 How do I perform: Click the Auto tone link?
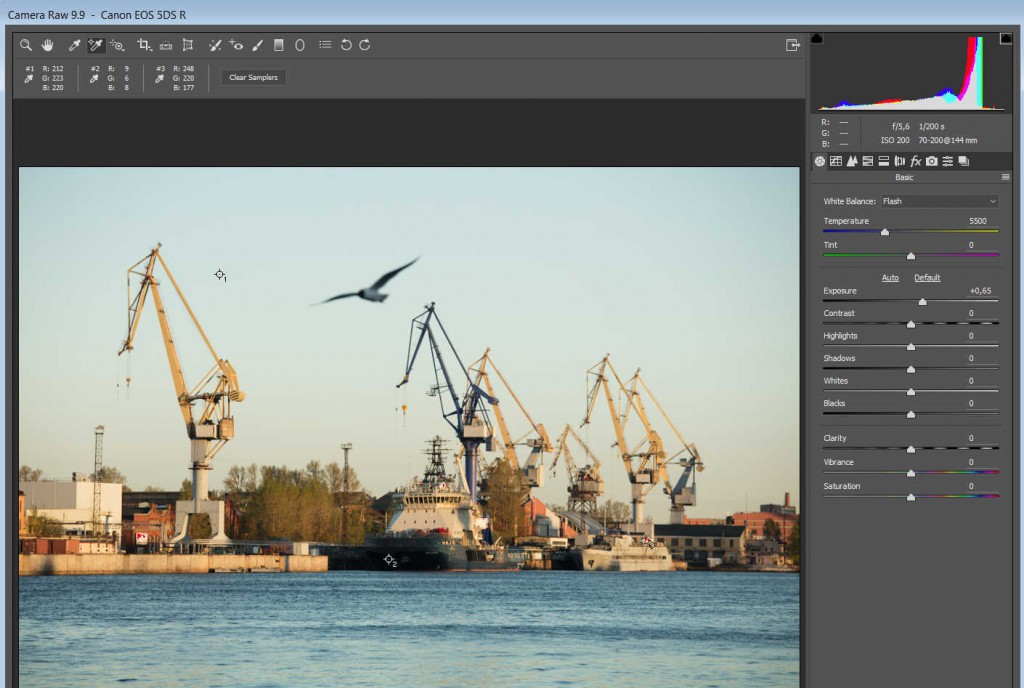click(x=890, y=278)
